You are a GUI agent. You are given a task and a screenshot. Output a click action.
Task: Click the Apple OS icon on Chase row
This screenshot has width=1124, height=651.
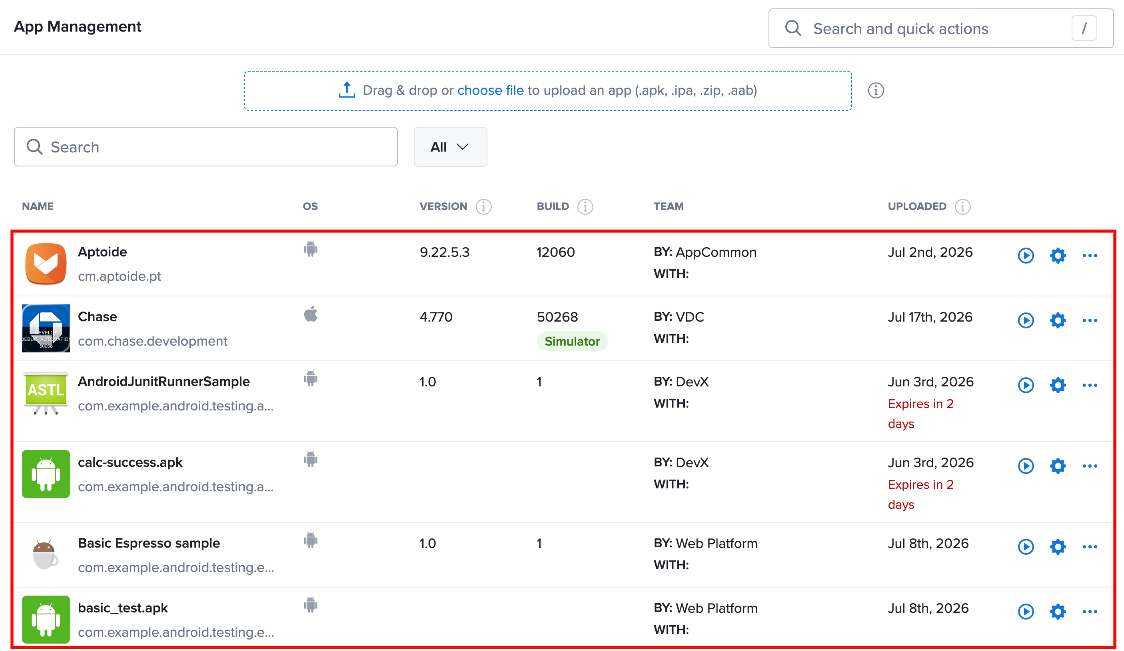click(x=310, y=314)
